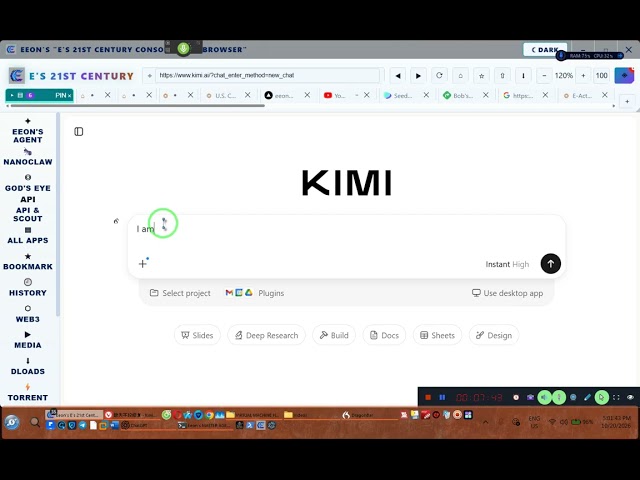Toggle the recorder cursor highlight icon

602,397
